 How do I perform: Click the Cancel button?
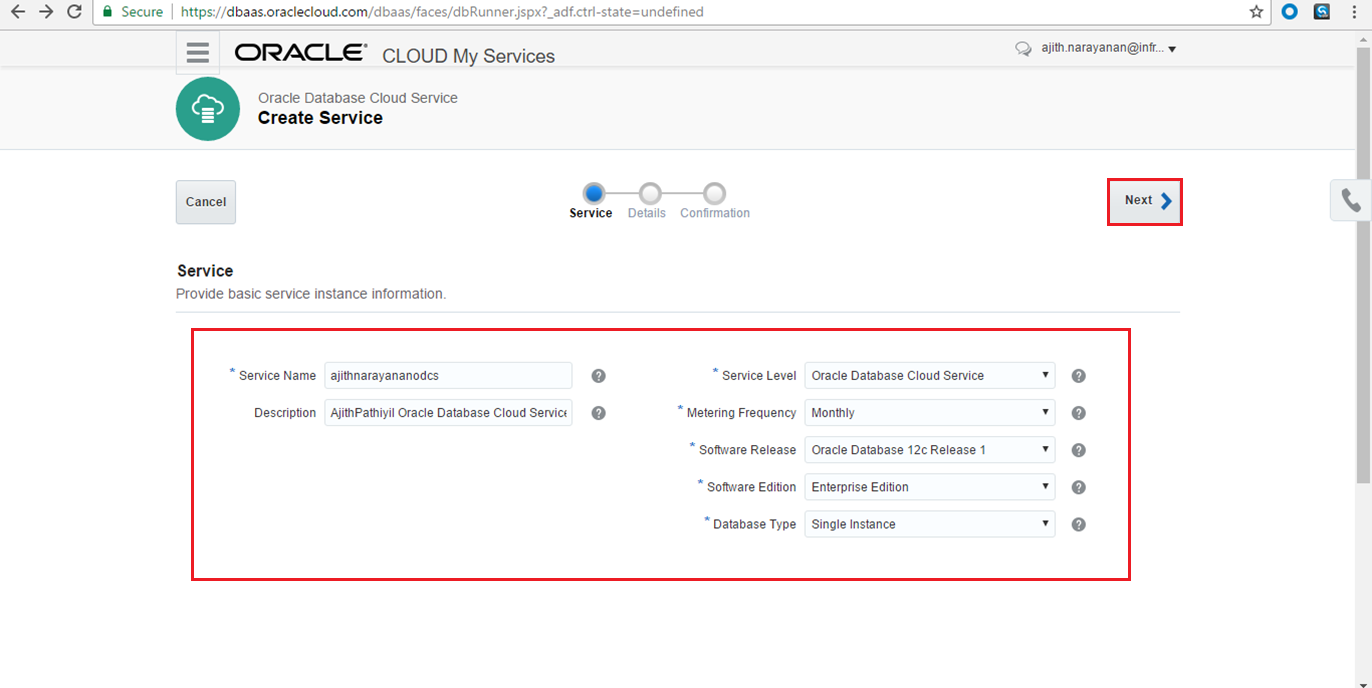point(206,202)
